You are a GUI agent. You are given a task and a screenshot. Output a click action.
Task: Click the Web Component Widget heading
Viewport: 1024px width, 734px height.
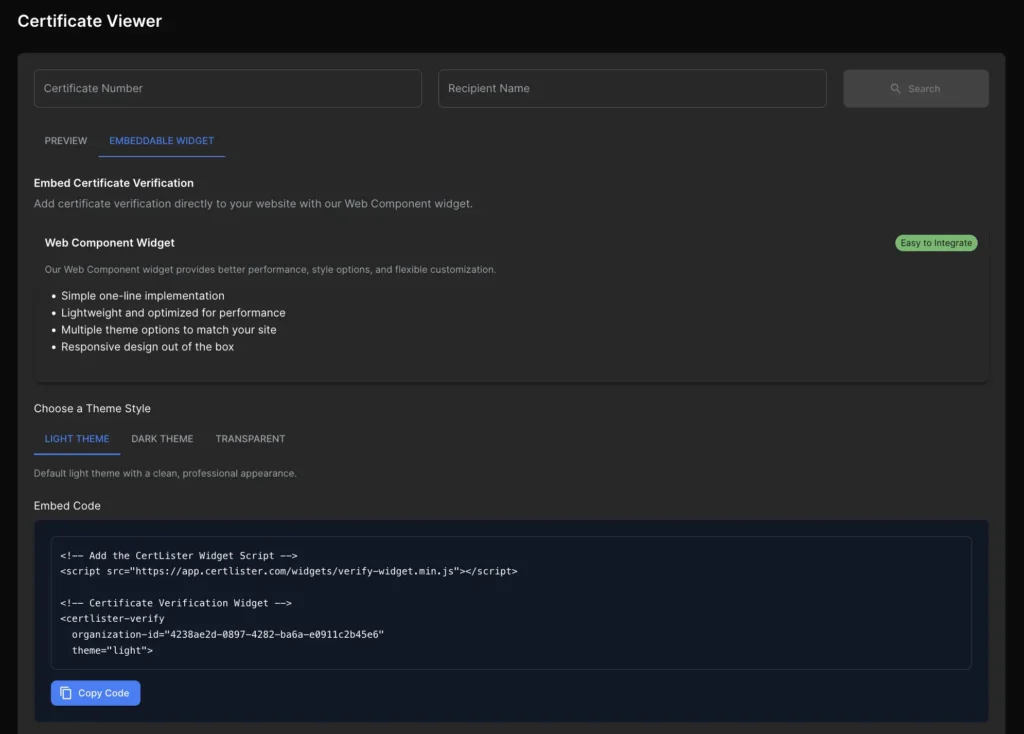[110, 243]
